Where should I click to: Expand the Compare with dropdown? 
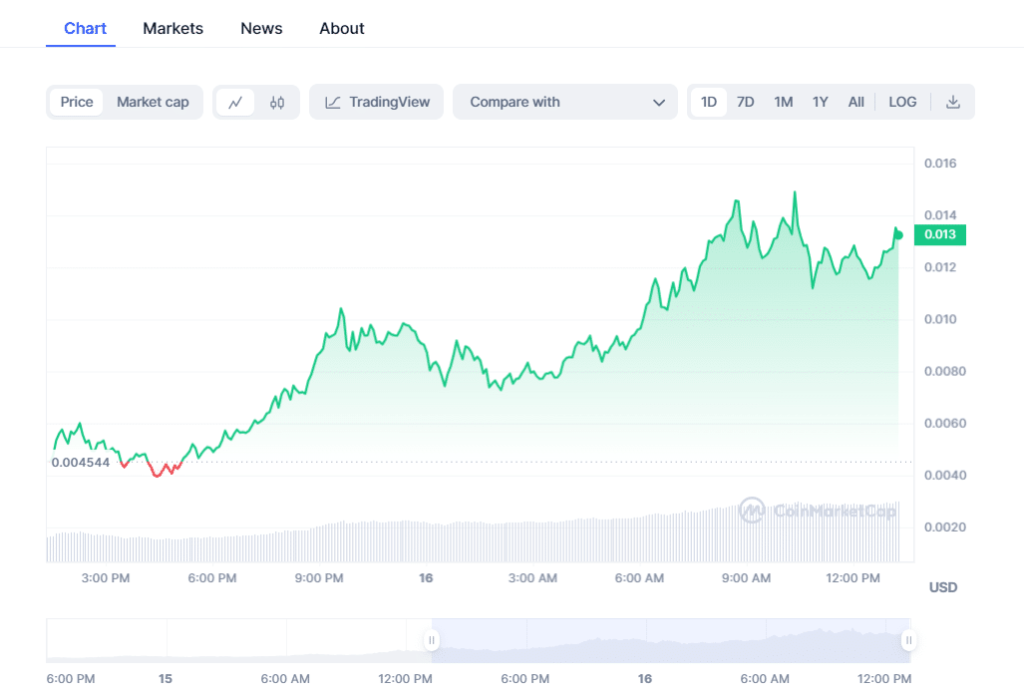(565, 102)
